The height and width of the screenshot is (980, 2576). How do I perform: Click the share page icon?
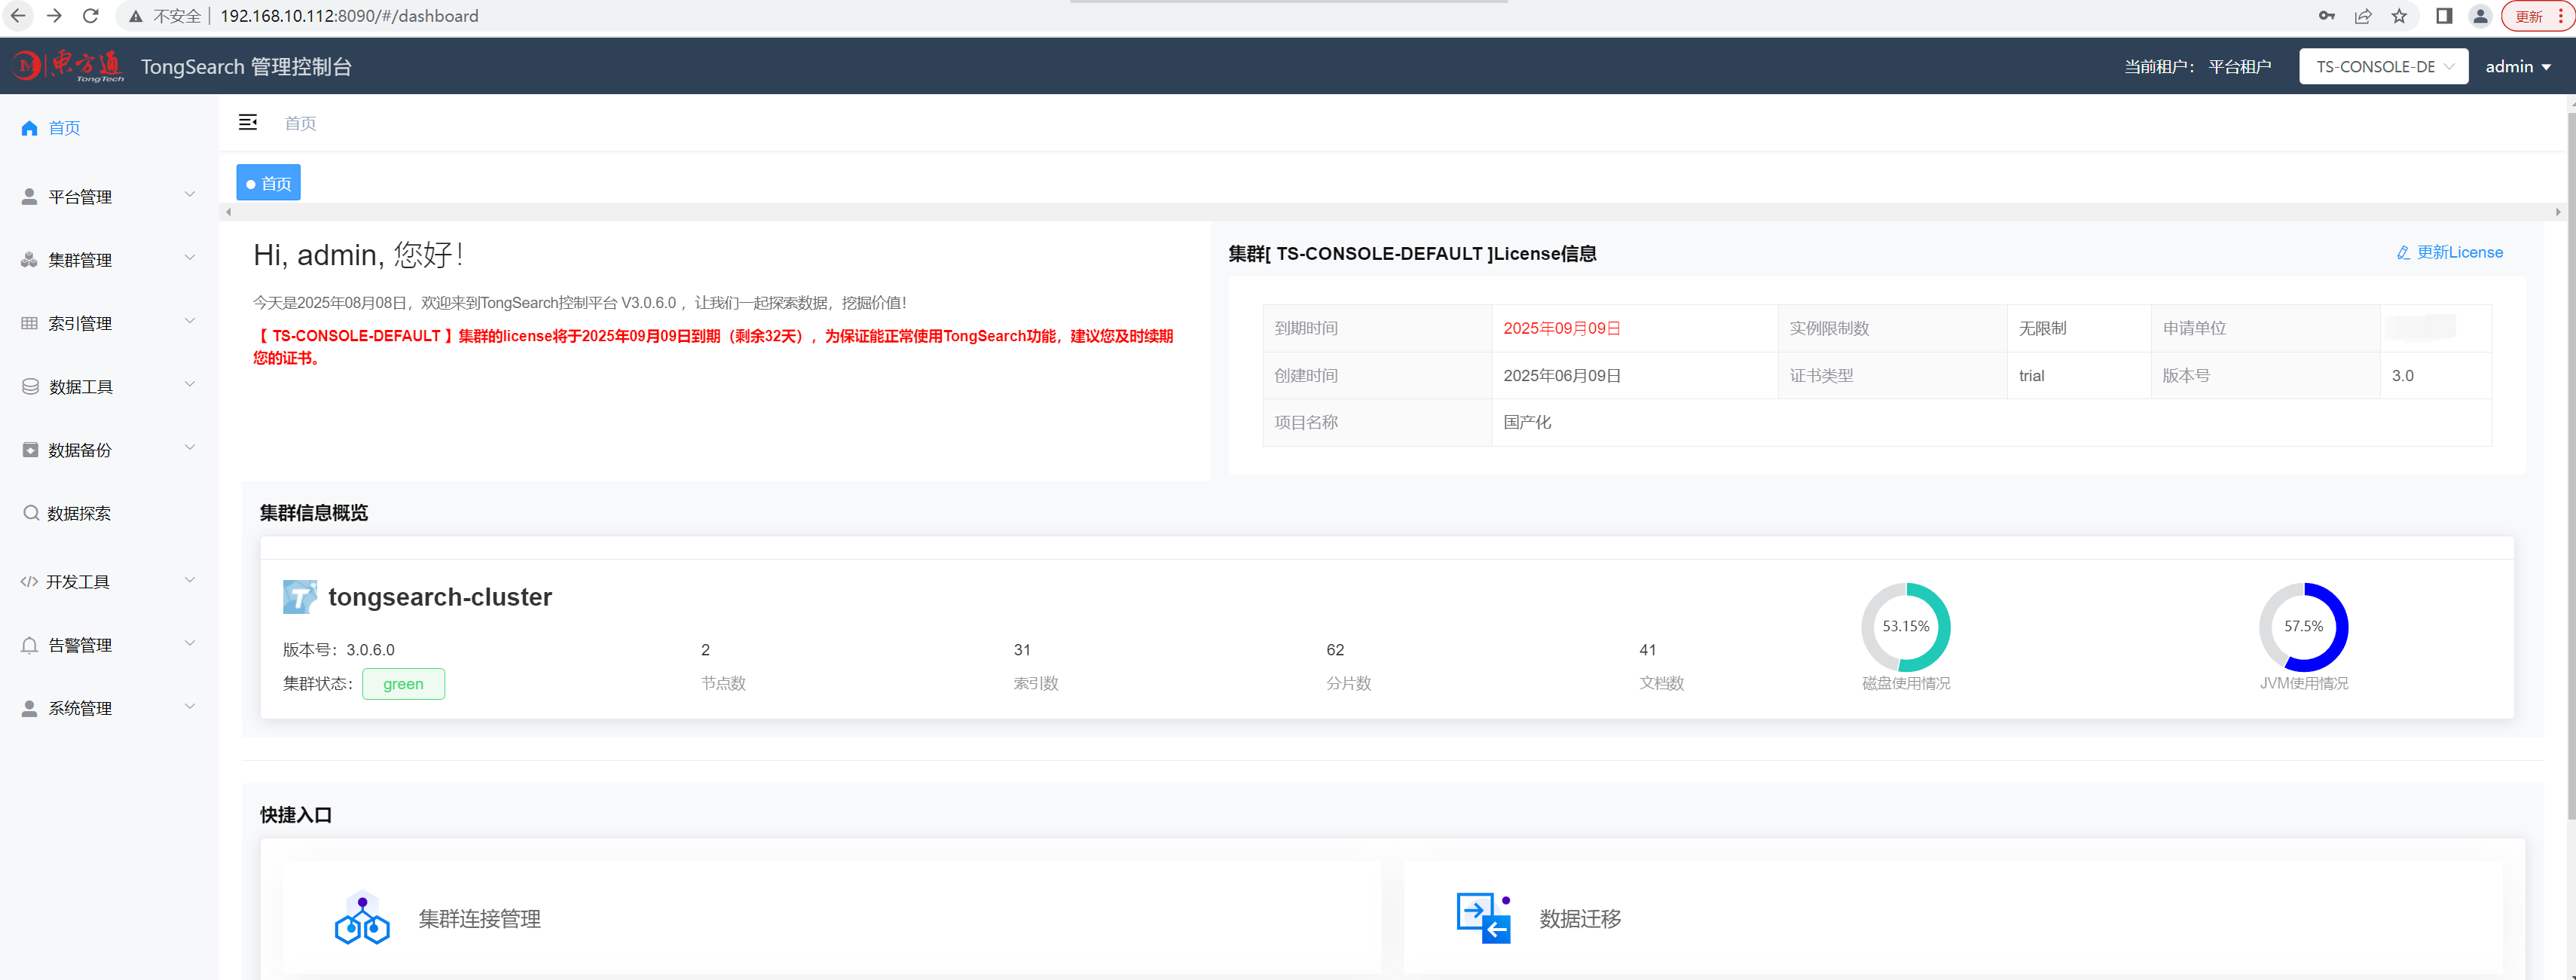2363,16
